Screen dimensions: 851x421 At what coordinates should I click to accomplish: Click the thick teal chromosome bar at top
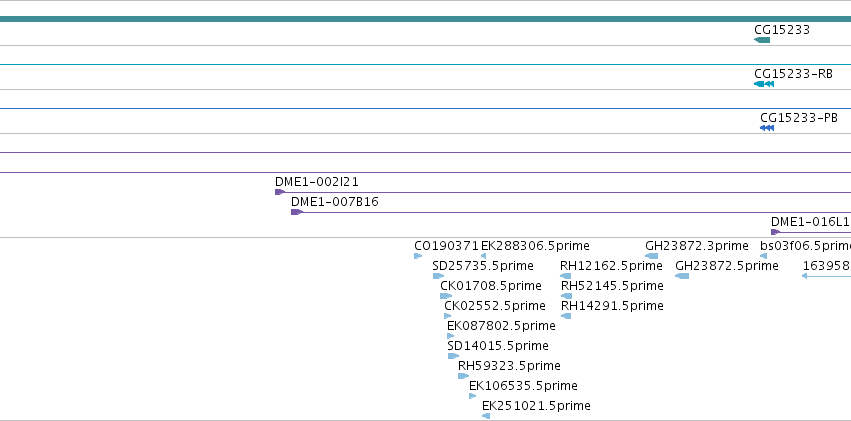(426, 20)
